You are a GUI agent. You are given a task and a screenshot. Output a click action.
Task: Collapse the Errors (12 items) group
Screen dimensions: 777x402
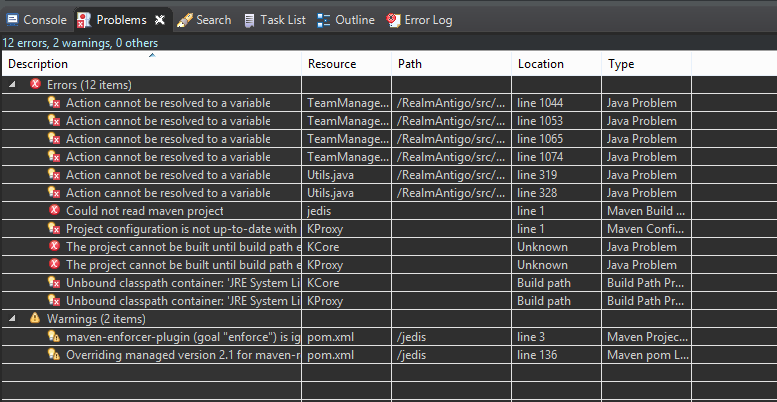tap(12, 85)
